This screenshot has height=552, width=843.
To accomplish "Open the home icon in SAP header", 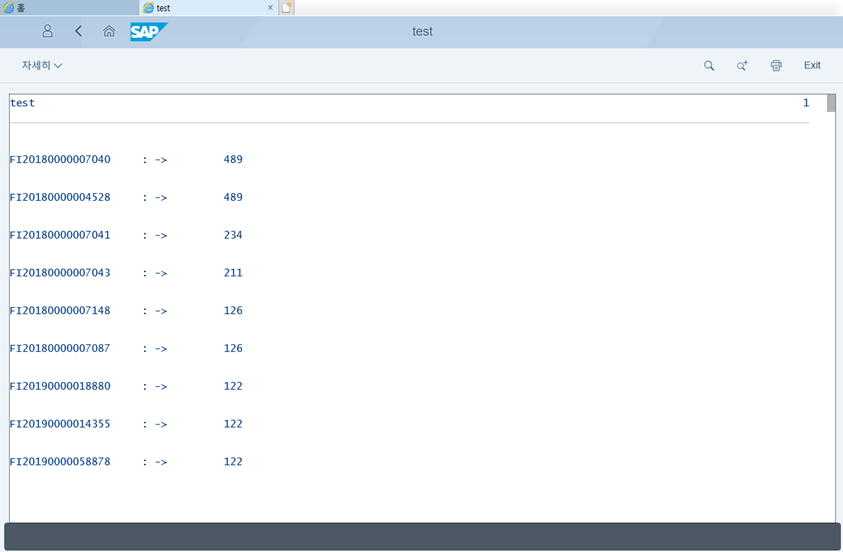I will click(109, 31).
